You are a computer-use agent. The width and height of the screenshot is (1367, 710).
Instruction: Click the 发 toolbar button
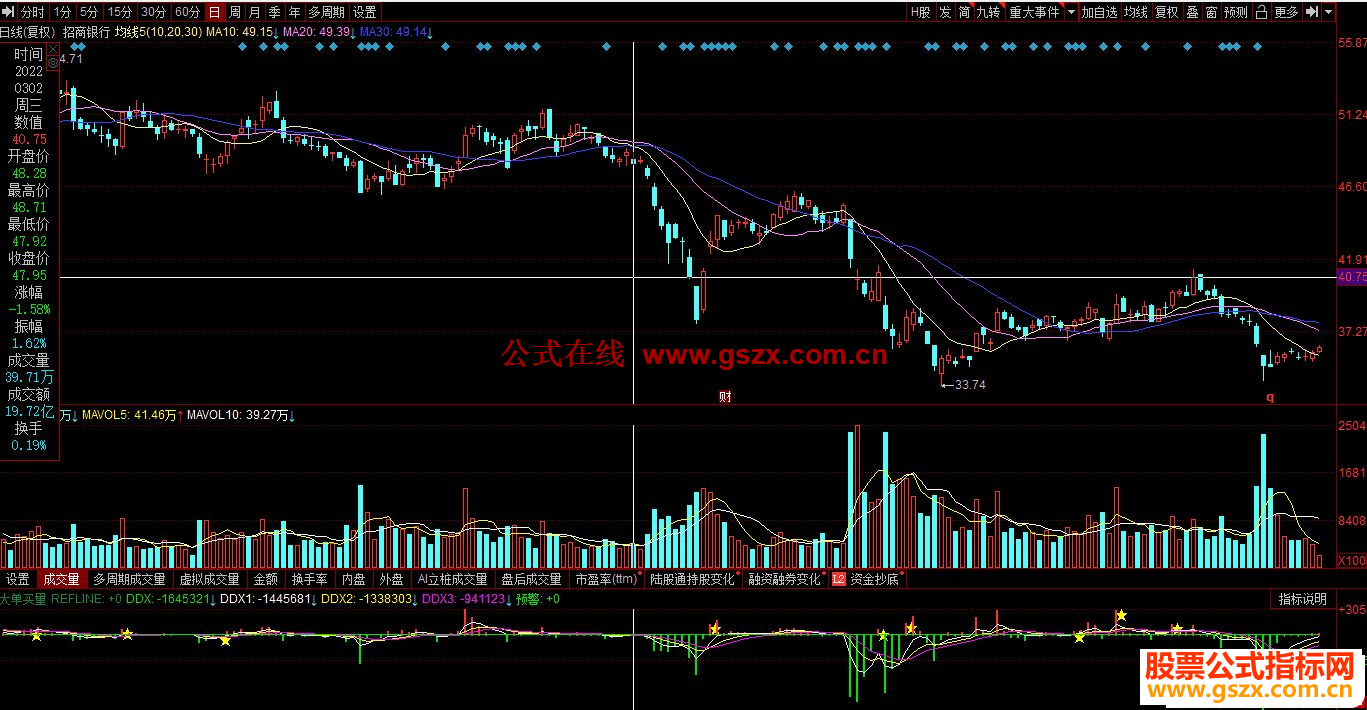tap(945, 12)
